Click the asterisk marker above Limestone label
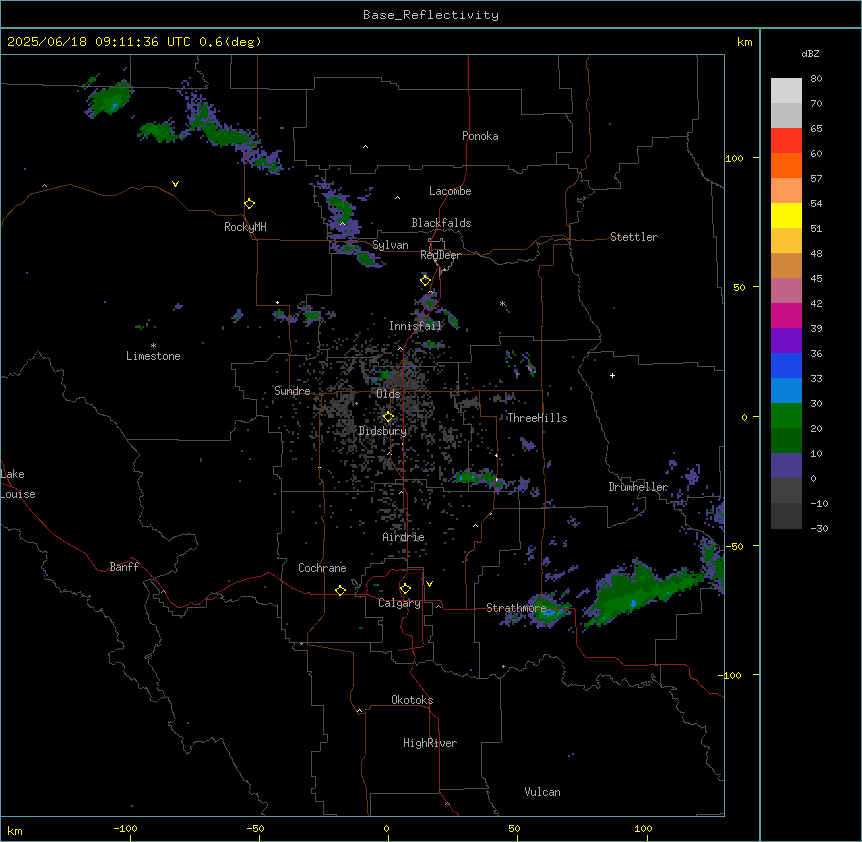Viewport: 862px width, 842px height. (x=153, y=346)
